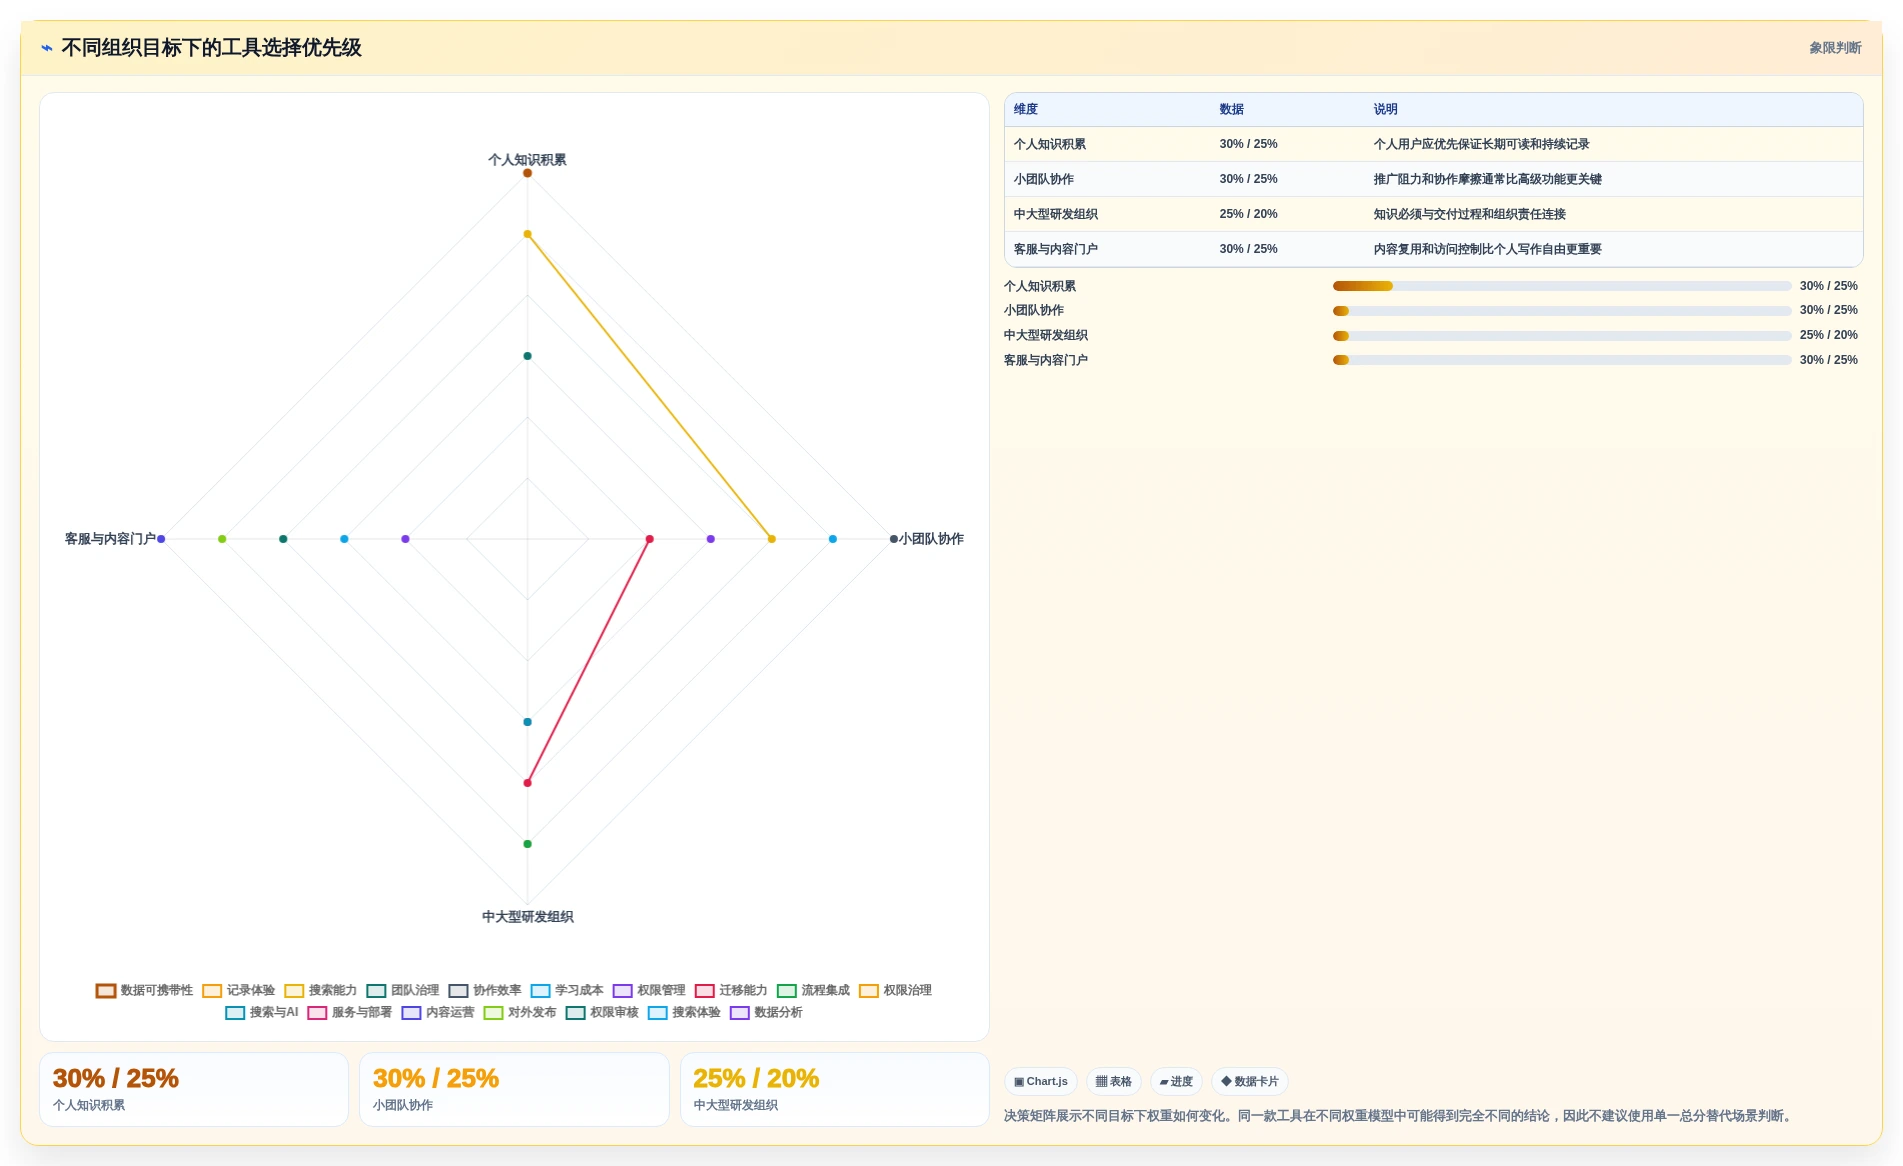Toggle the 数据分析 legend entry
Image resolution: width=1903 pixels, height=1166 pixels.
point(766,1012)
